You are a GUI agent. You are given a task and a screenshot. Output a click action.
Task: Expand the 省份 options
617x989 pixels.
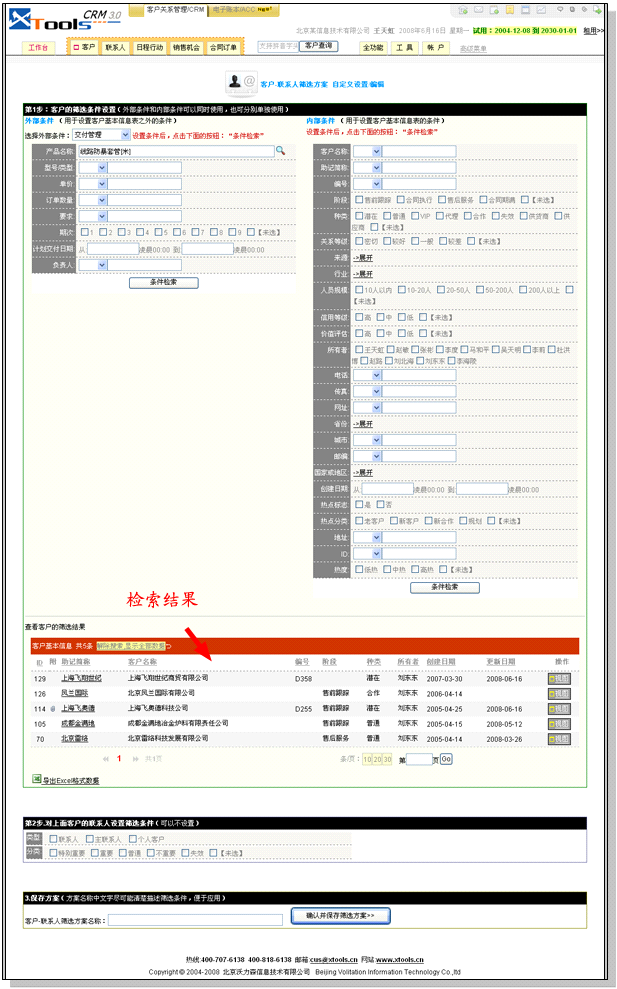point(362,423)
